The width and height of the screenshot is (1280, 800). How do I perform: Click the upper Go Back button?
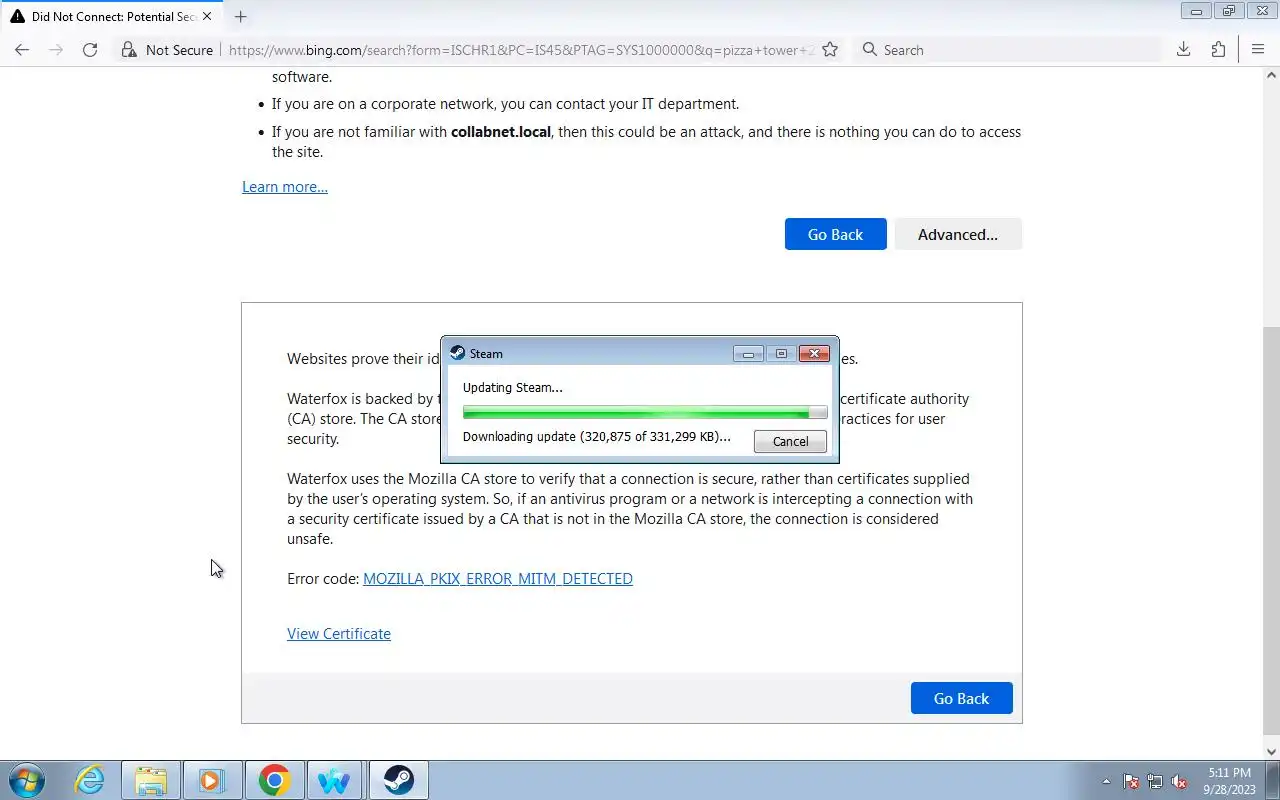click(836, 234)
